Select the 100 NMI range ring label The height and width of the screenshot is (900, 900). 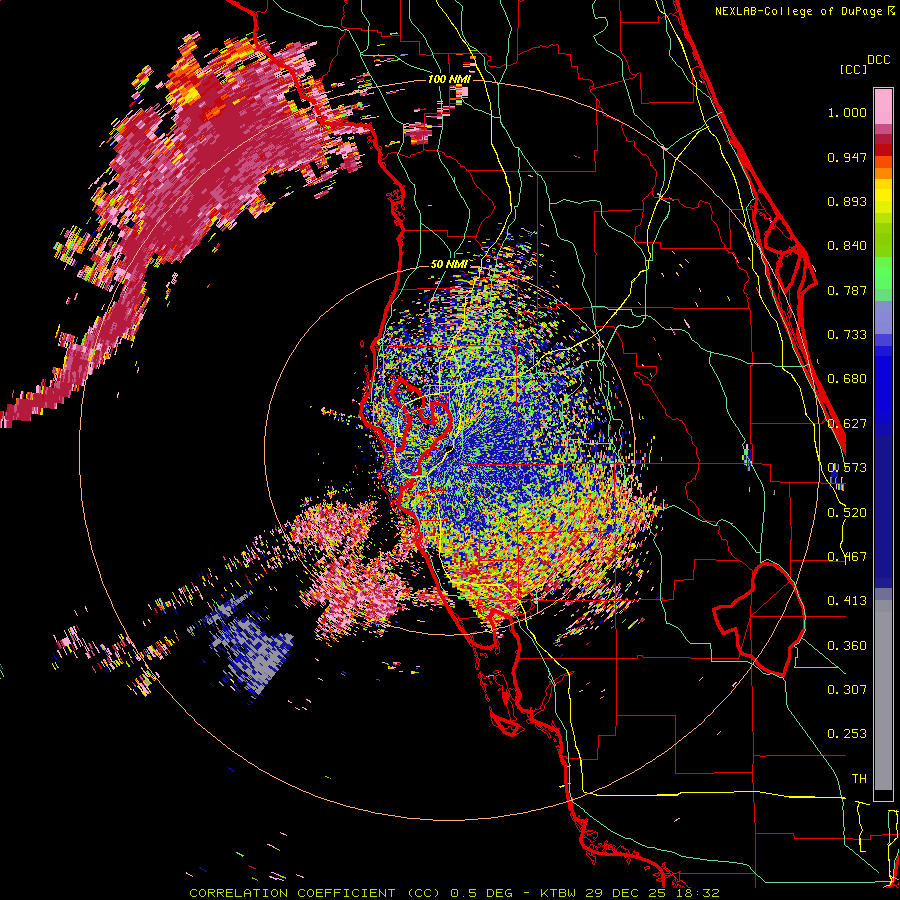pos(449,79)
